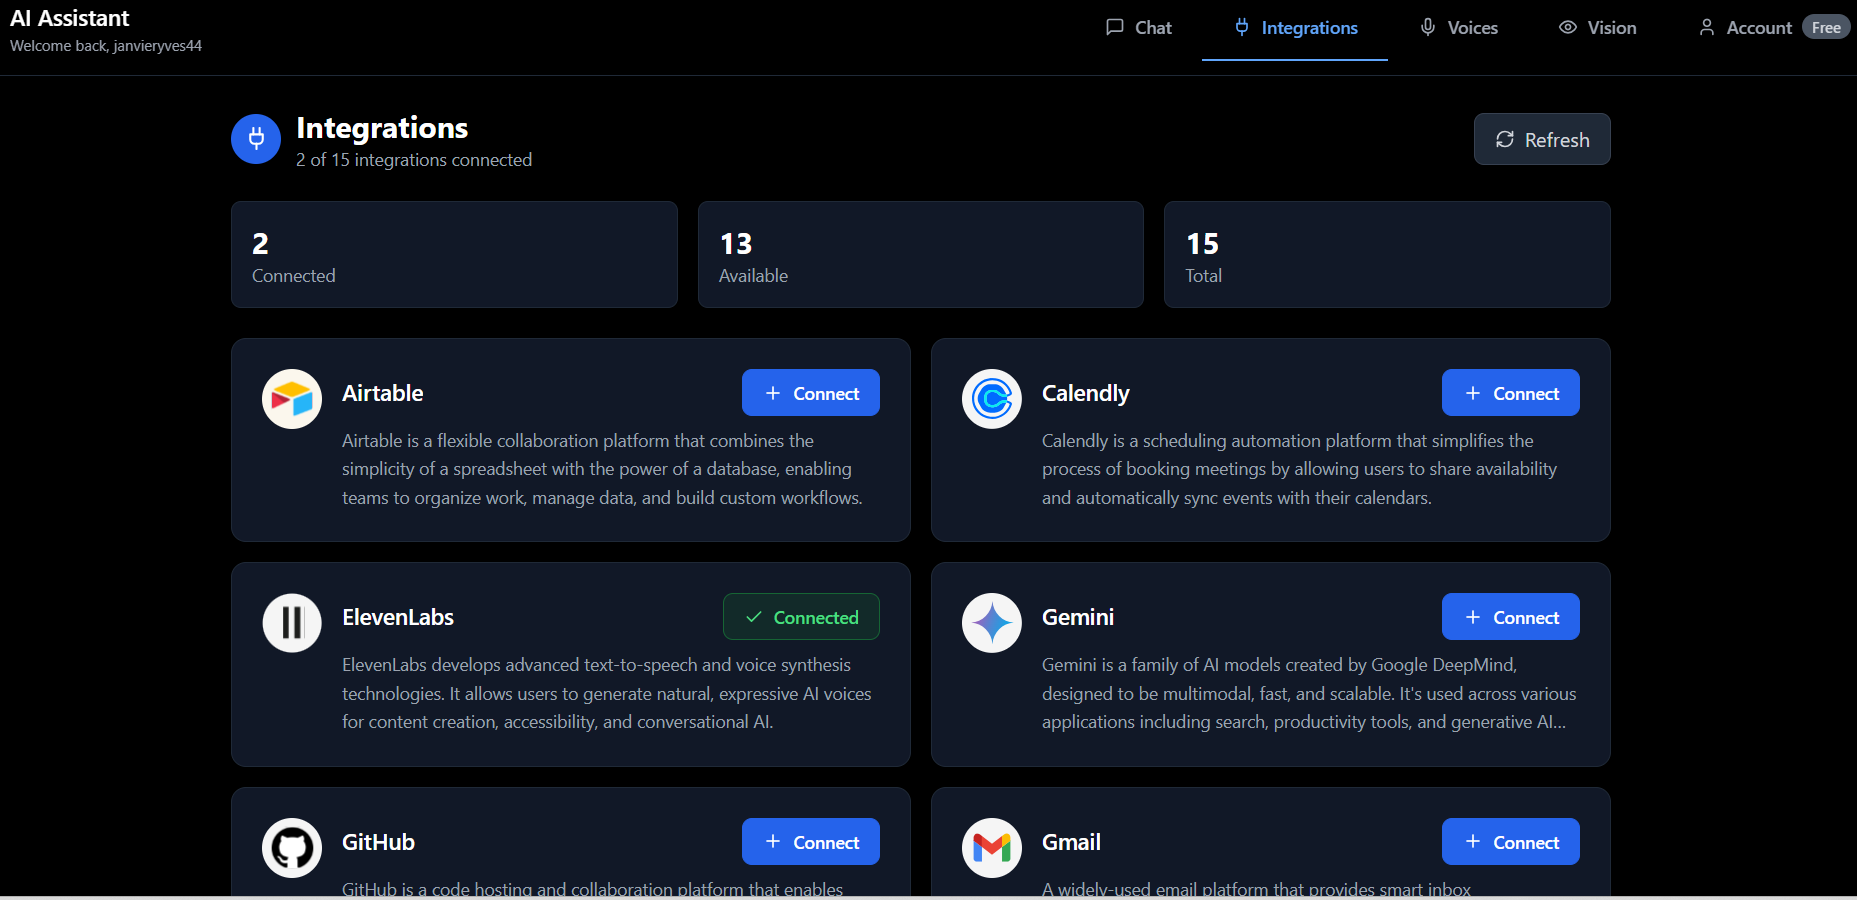Viewport: 1857px width, 900px height.
Task: Click the Gmail card title
Action: tap(1071, 842)
